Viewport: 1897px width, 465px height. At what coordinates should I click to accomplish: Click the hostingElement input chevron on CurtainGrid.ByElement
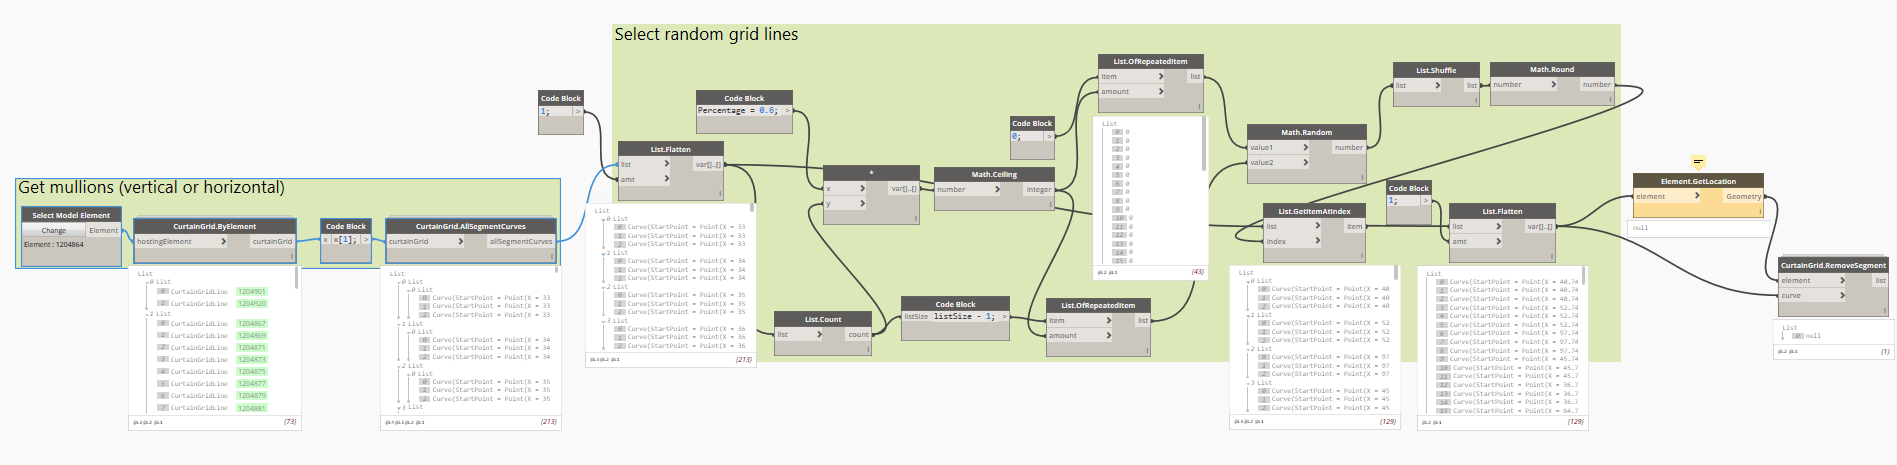(223, 241)
